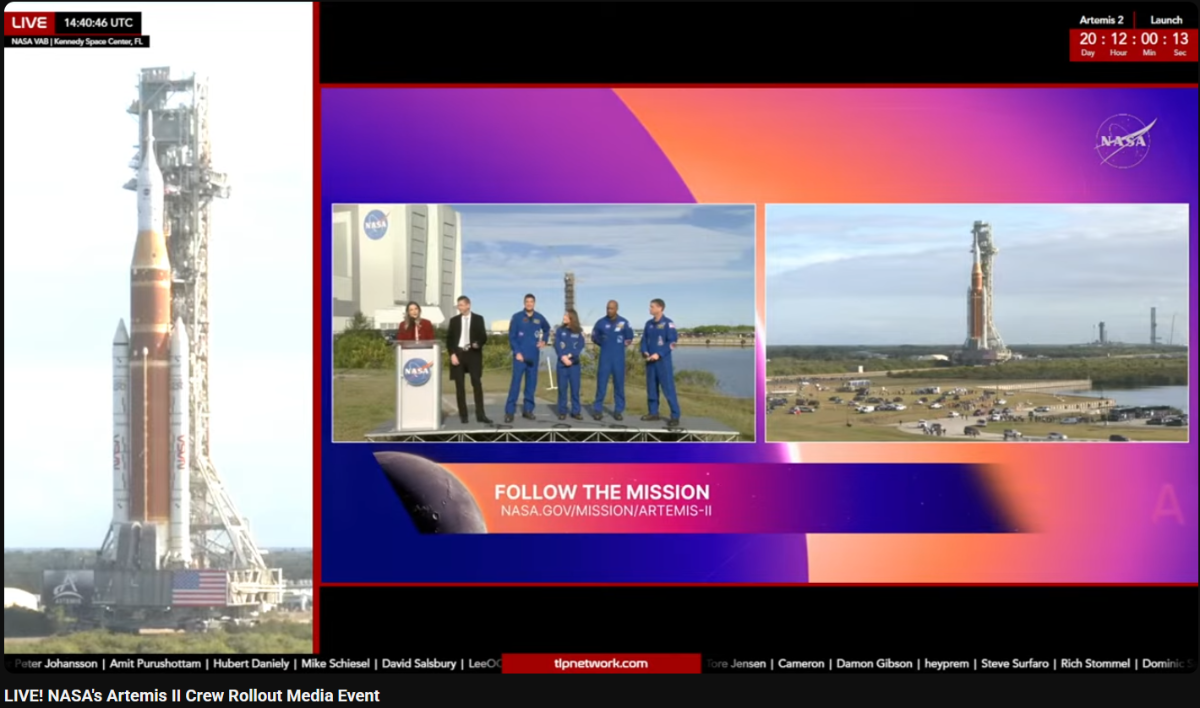Click the NASA logo on the VAB building

coord(376,224)
